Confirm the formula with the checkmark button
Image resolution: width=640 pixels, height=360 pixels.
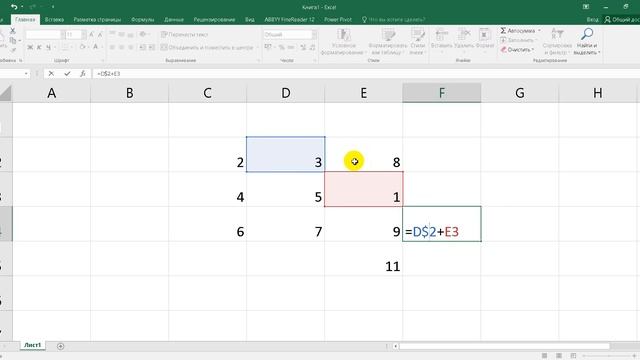pyautogui.click(x=67, y=73)
